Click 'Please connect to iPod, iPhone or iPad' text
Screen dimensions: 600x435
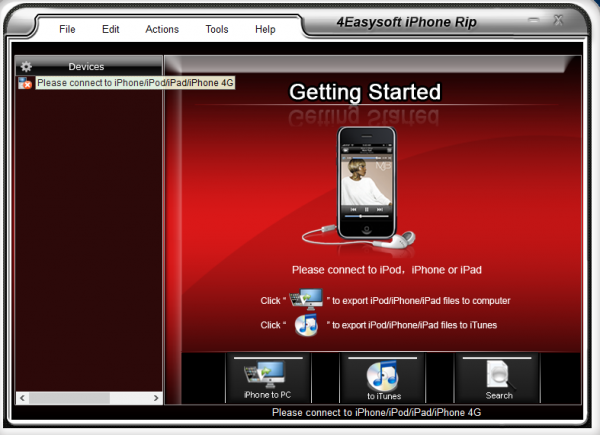[x=386, y=270]
